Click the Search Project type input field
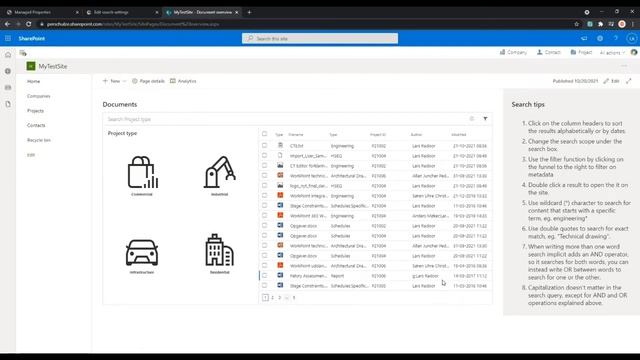640x360 pixels. [x=286, y=119]
